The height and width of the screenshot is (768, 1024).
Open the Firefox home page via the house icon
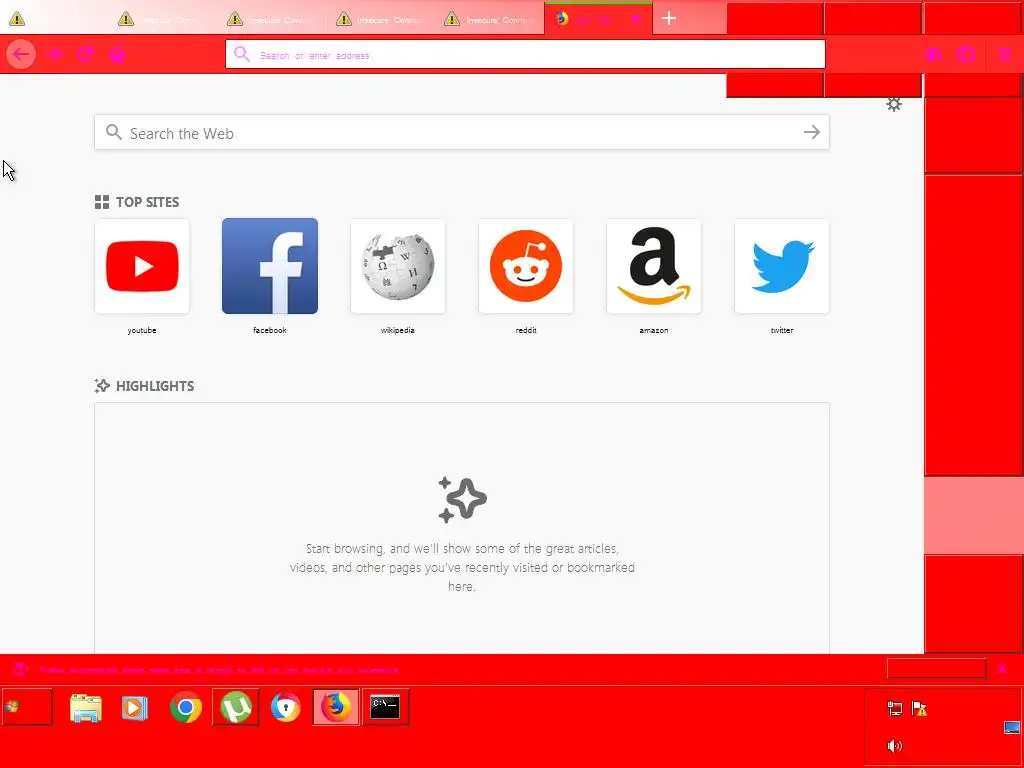pyautogui.click(x=117, y=54)
